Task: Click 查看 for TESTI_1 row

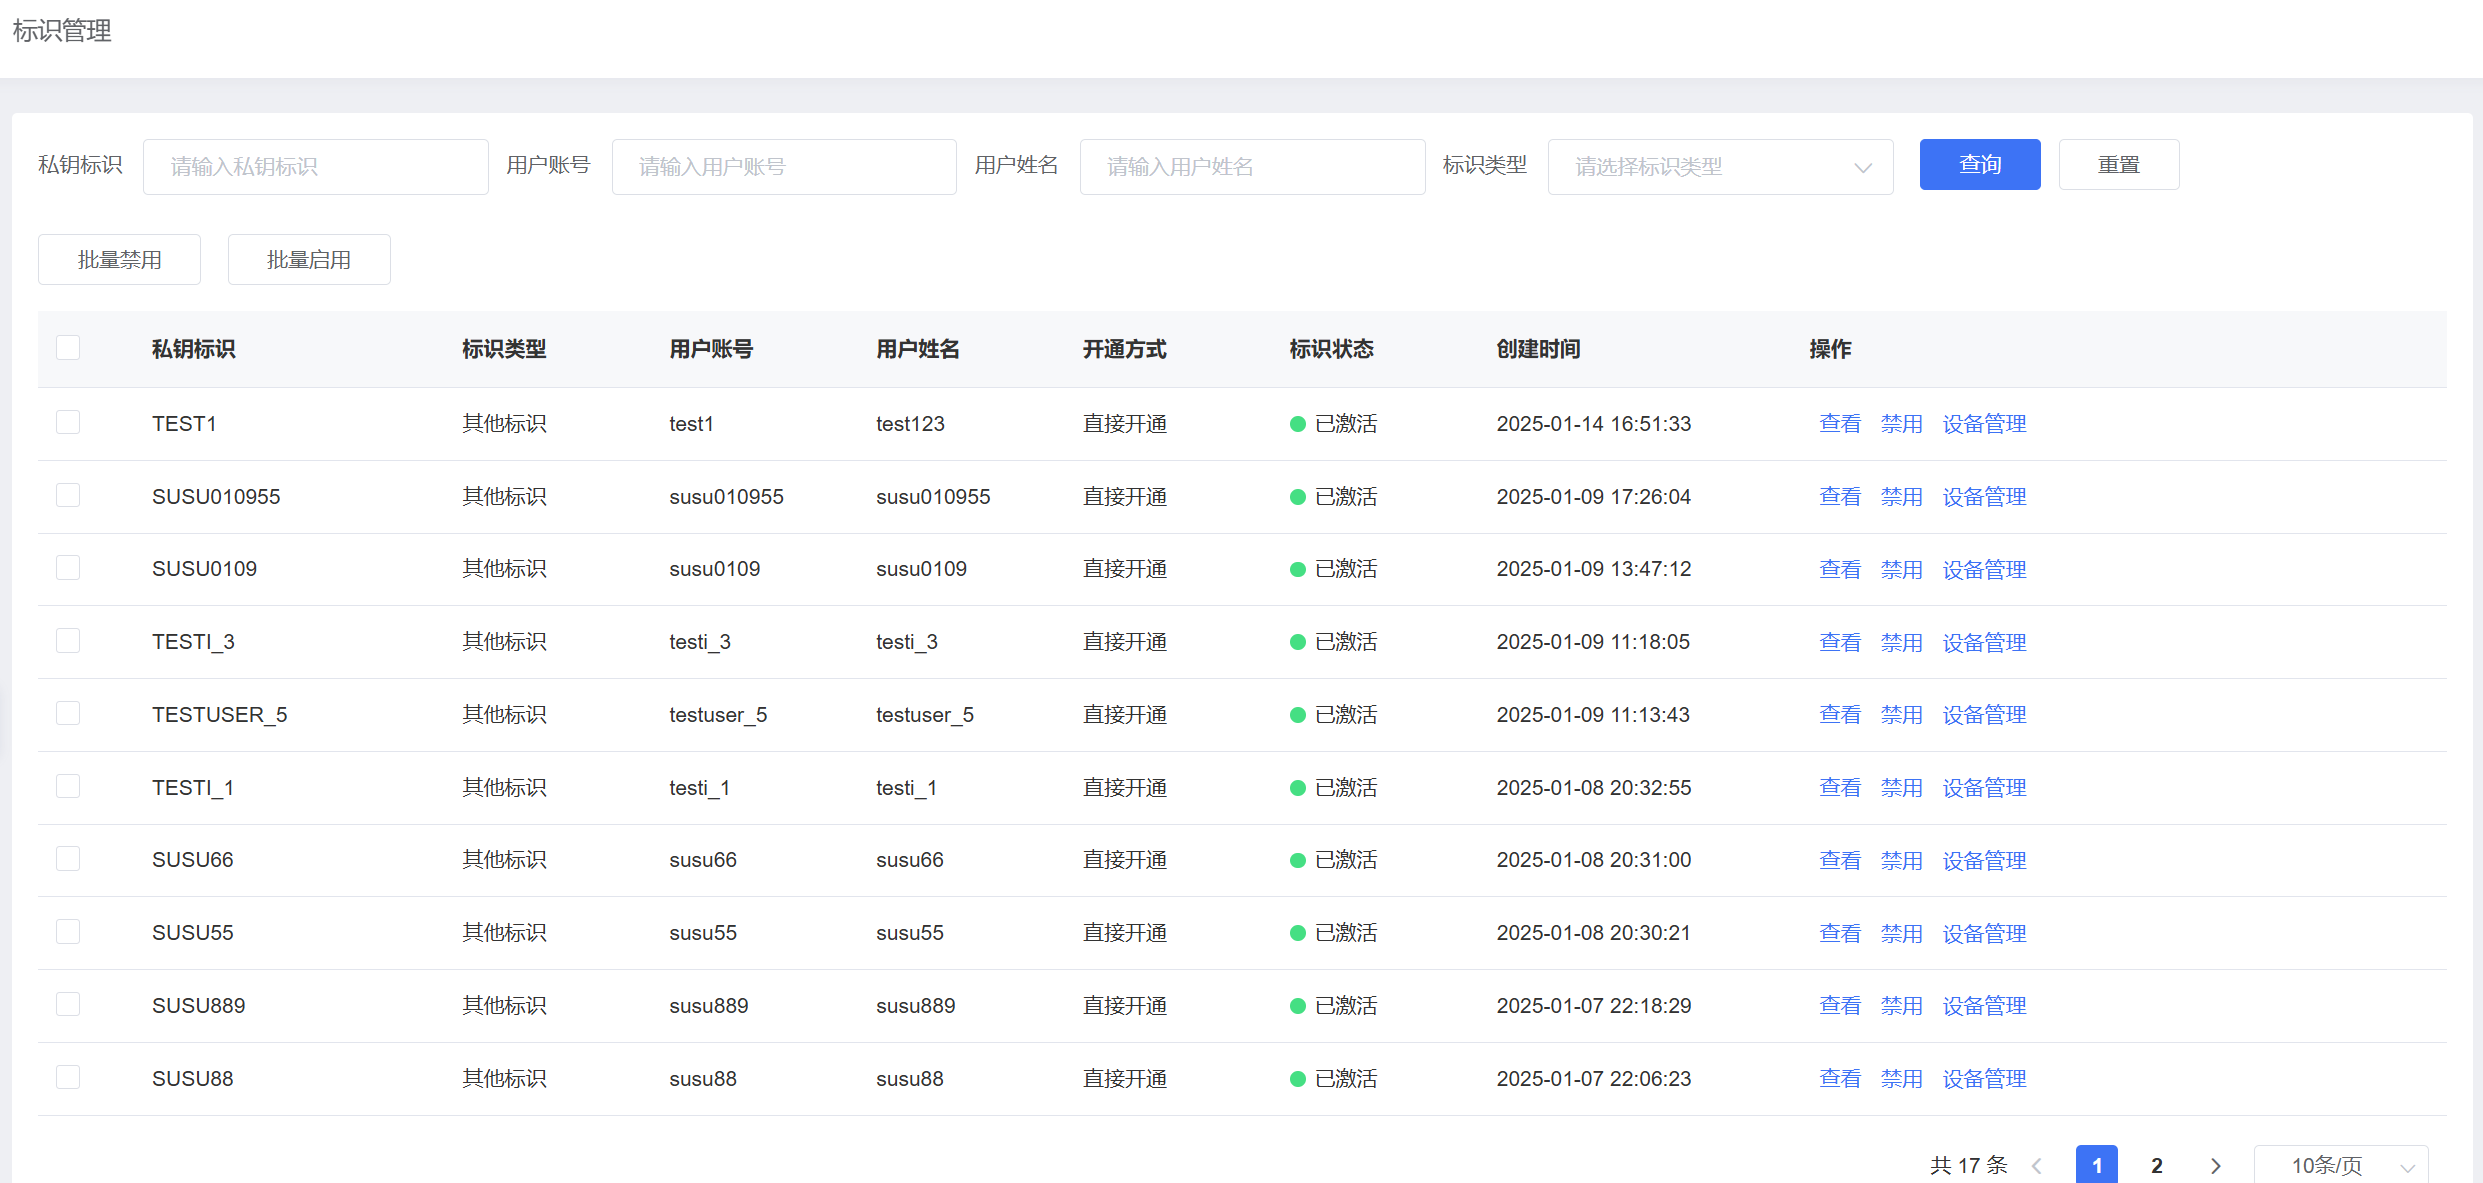Action: (x=1840, y=788)
